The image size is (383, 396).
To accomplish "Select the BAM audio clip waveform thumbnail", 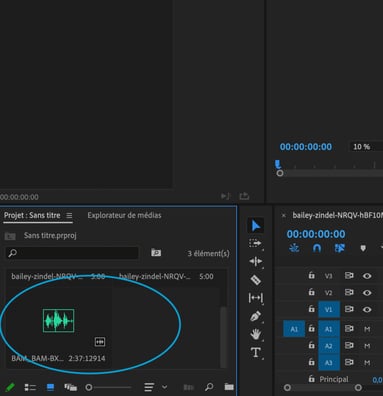I will 59,320.
